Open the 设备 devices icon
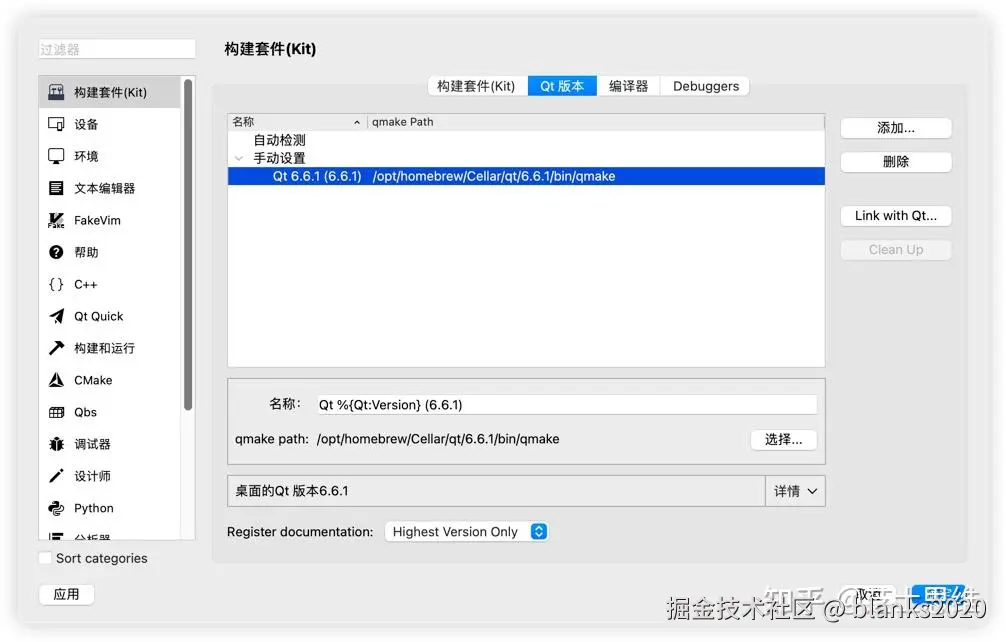1006x642 pixels. point(56,124)
